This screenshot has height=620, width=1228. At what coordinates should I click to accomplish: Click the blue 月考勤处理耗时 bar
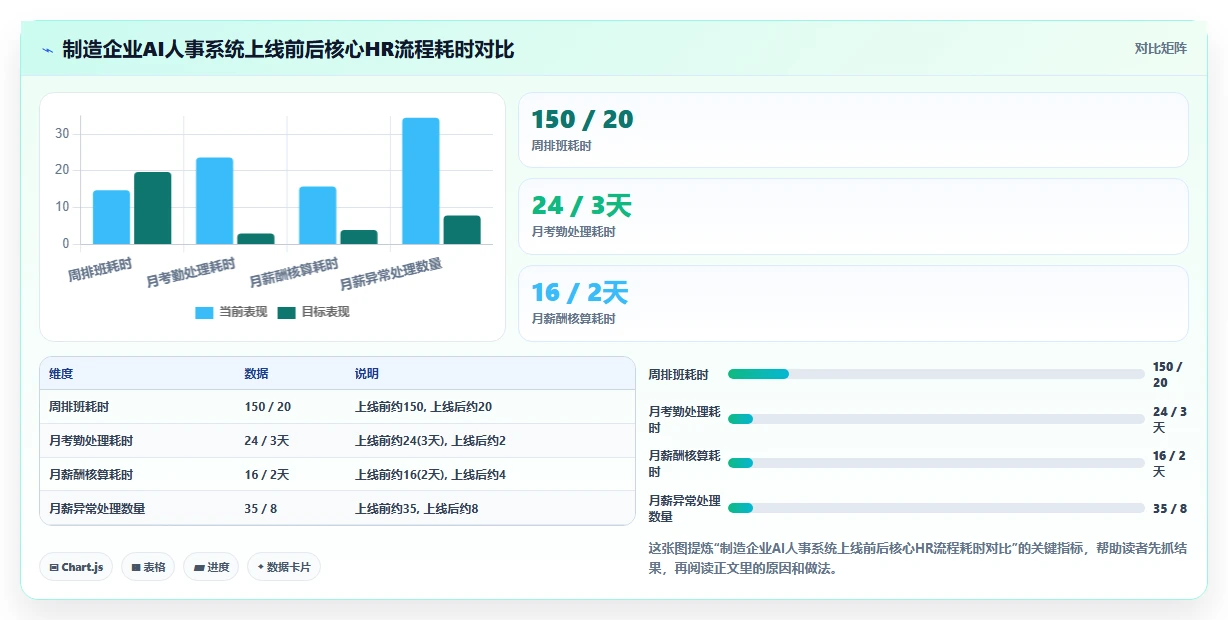point(215,201)
